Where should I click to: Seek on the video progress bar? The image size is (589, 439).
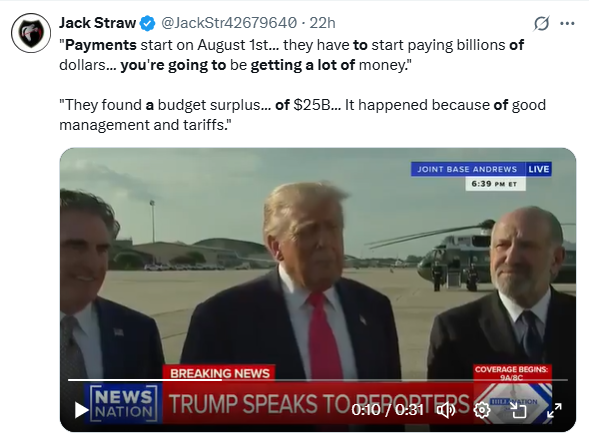pos(317,380)
